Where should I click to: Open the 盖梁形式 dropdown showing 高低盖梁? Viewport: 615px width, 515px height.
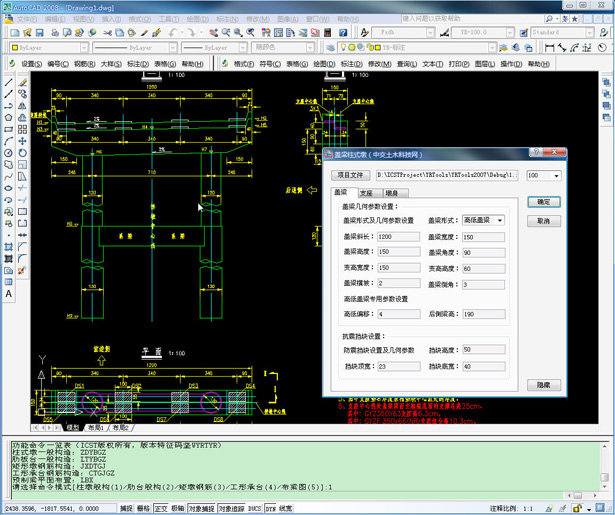point(483,220)
